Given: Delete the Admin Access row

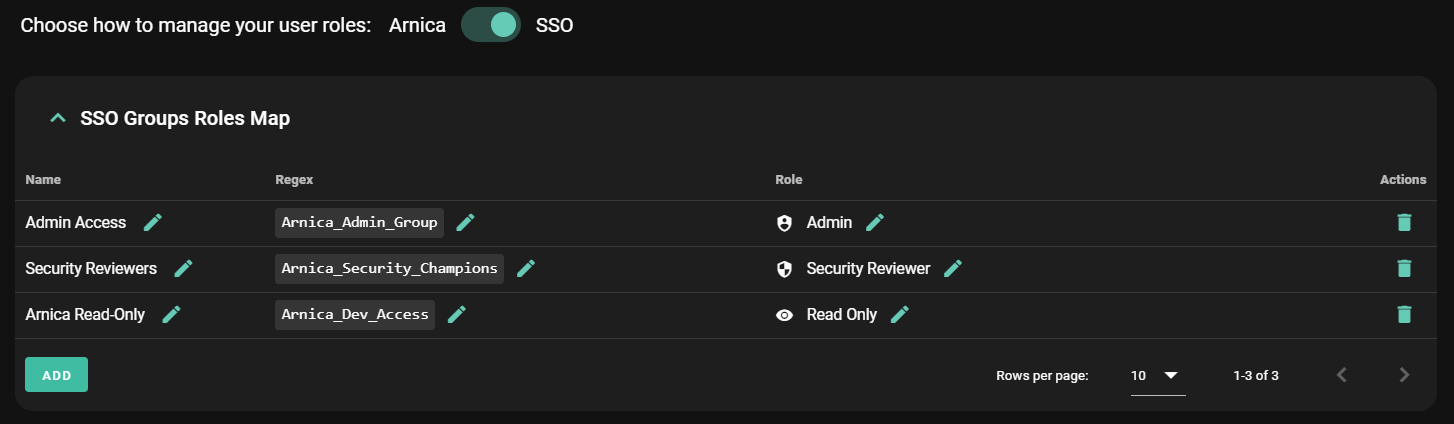Looking at the screenshot, I should 1404,222.
